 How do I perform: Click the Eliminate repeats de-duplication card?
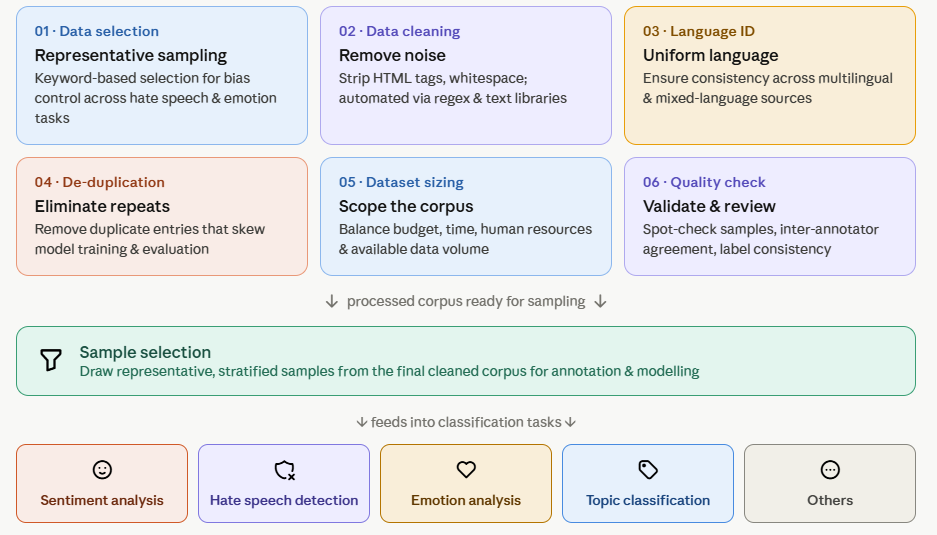tap(162, 216)
